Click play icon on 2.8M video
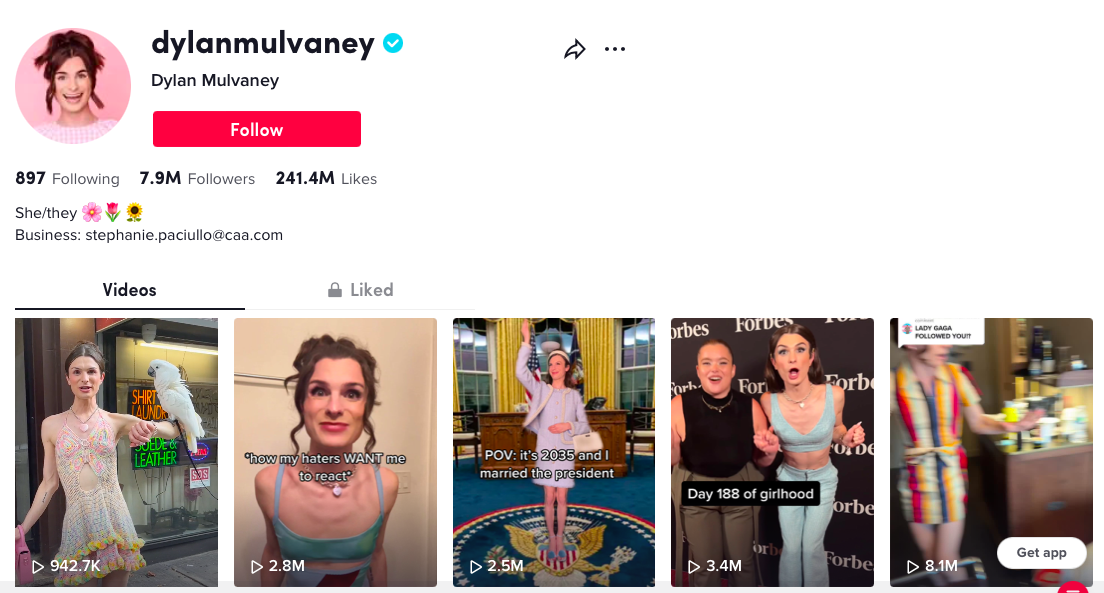This screenshot has width=1104, height=593. tap(257, 566)
